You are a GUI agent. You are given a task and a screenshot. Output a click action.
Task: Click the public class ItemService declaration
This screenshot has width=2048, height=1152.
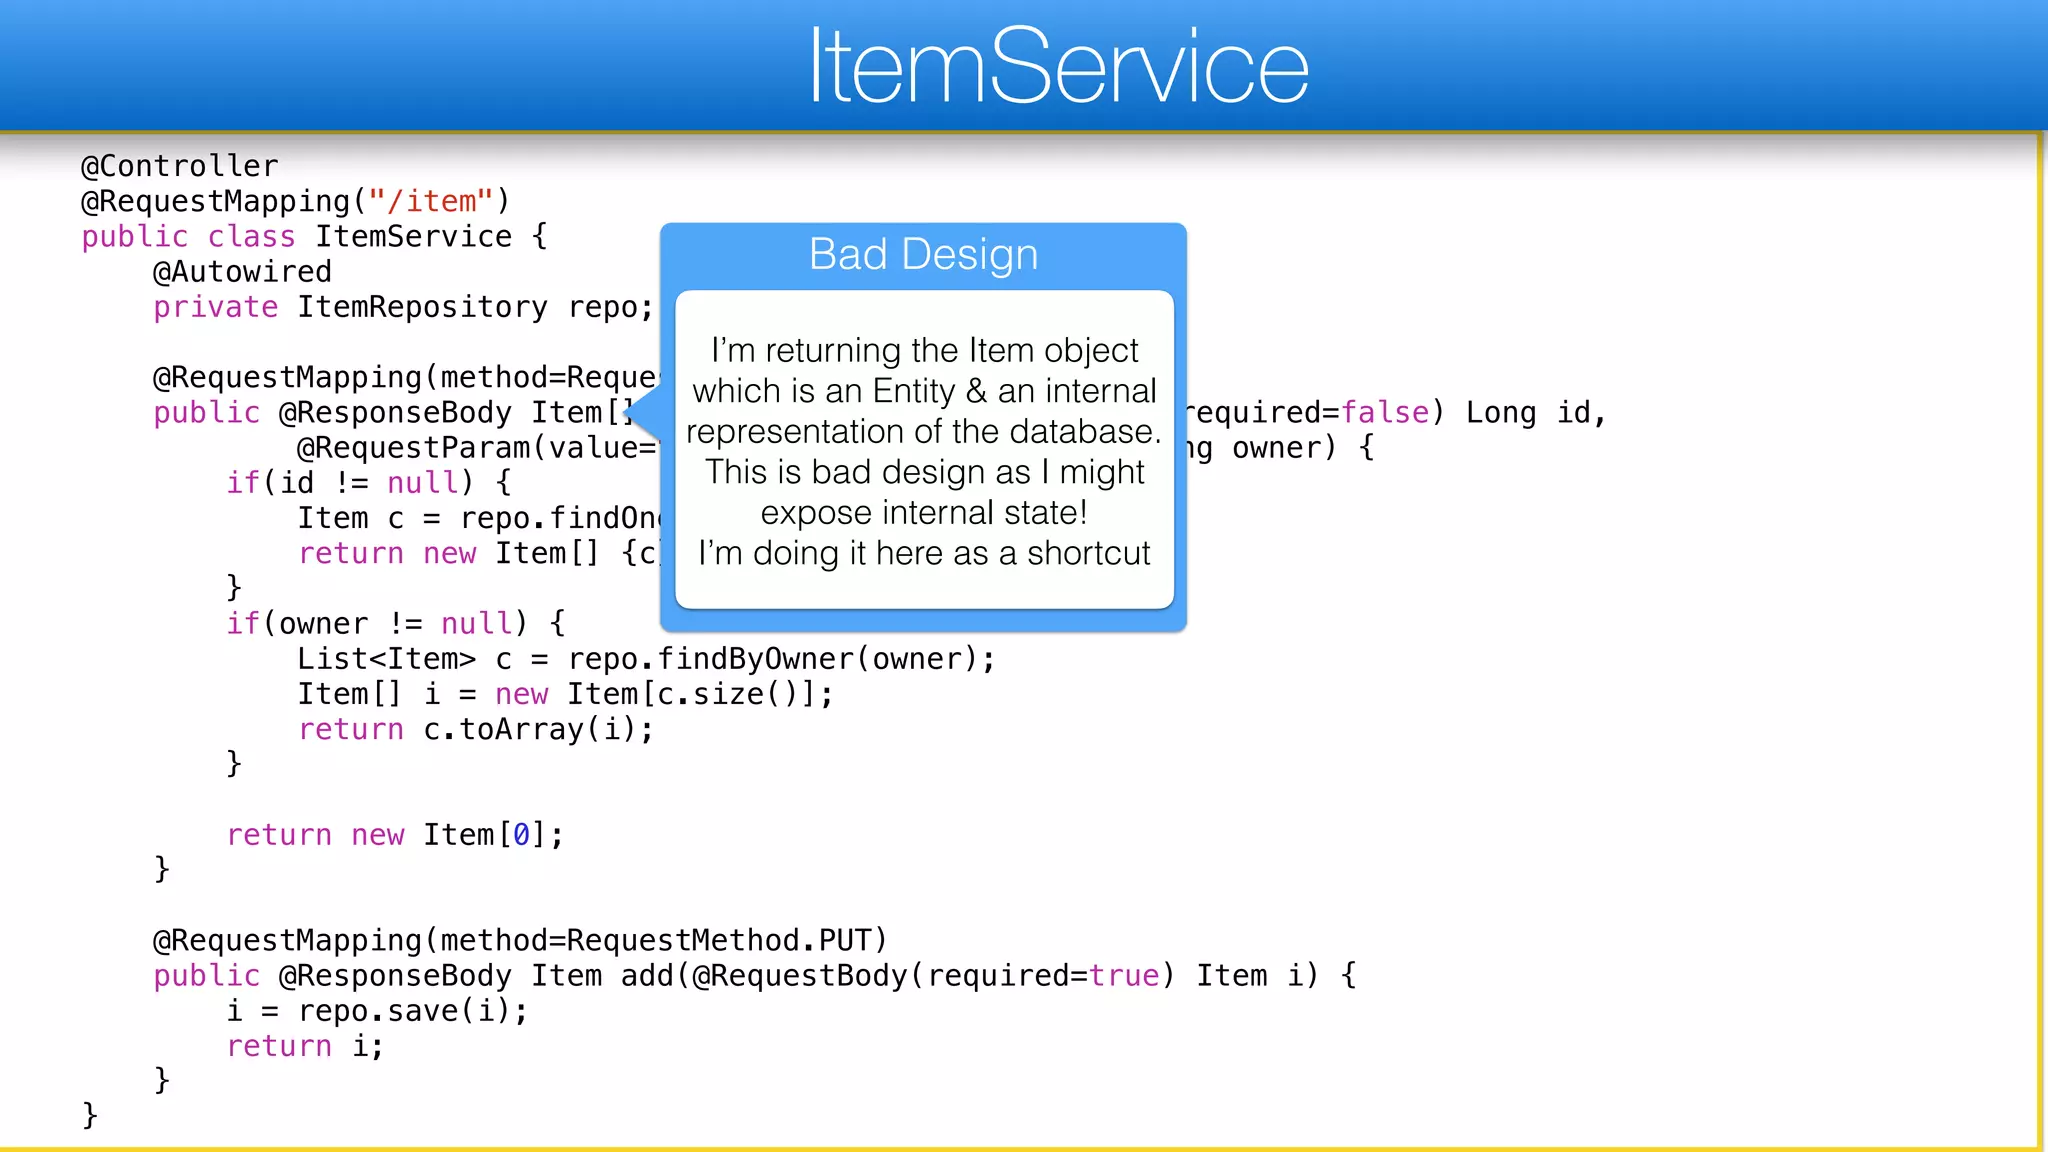[314, 237]
